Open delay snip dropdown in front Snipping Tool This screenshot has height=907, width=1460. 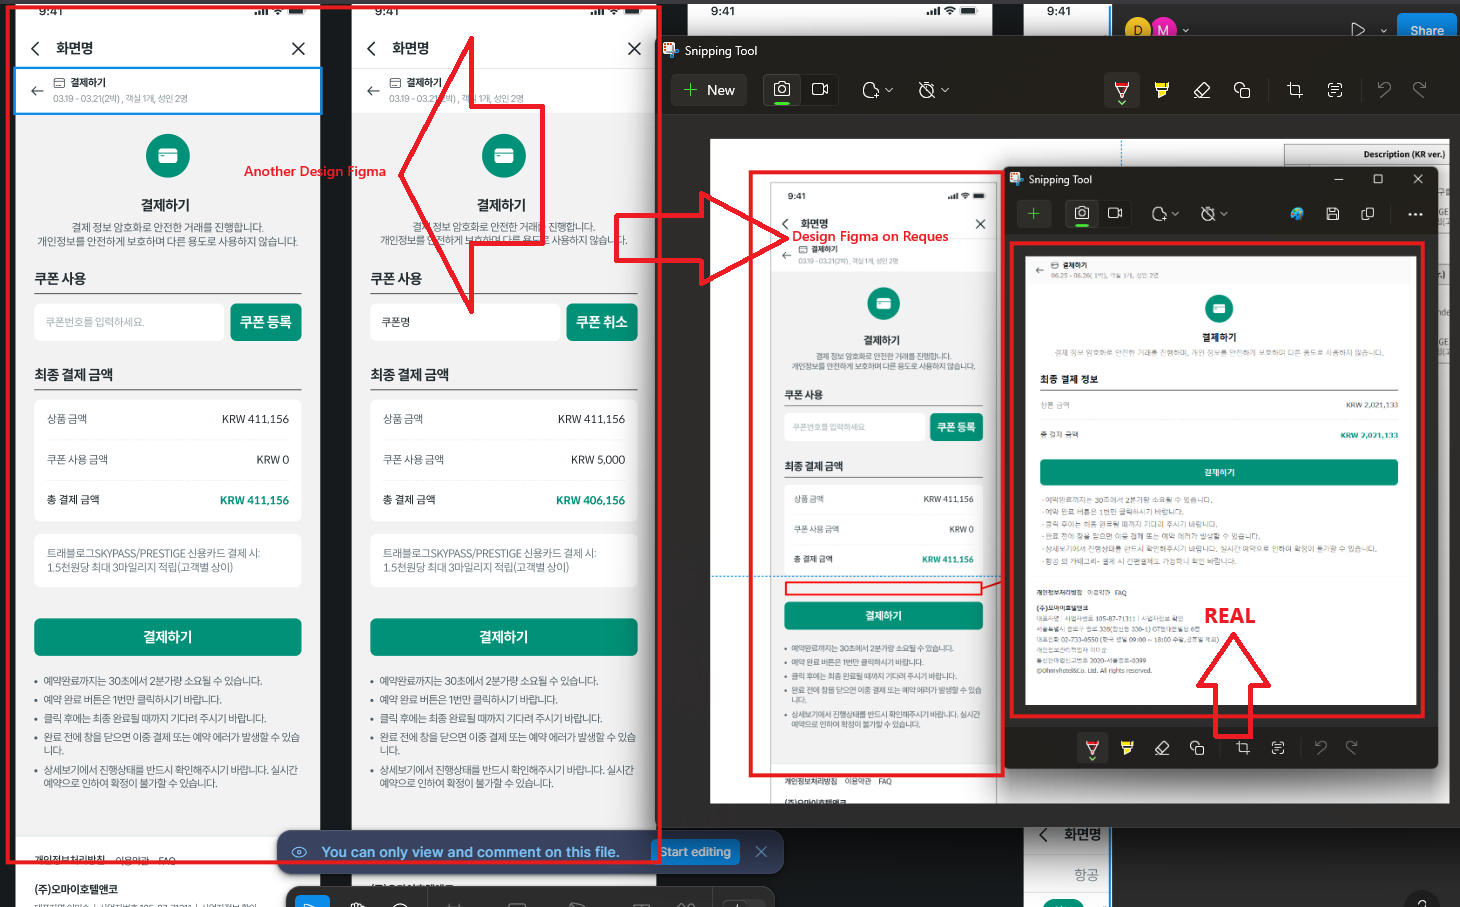click(x=1213, y=213)
